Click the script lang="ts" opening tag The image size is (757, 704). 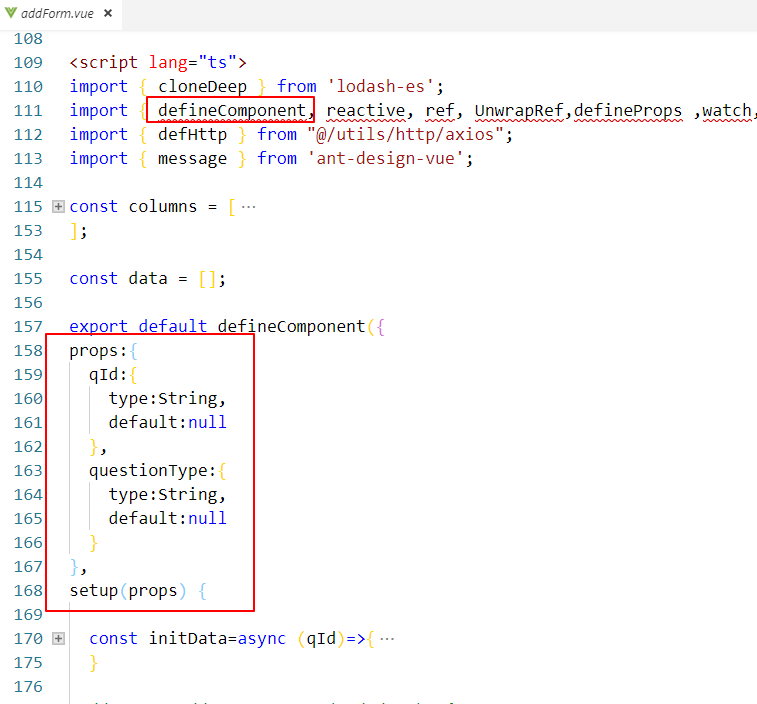pos(157,62)
